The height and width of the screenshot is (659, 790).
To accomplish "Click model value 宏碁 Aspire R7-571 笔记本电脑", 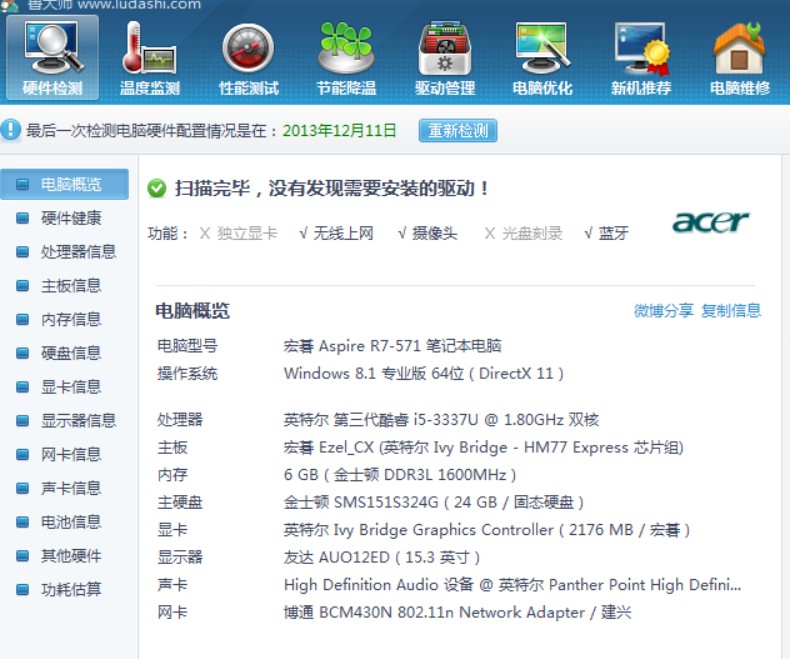I will pos(392,346).
